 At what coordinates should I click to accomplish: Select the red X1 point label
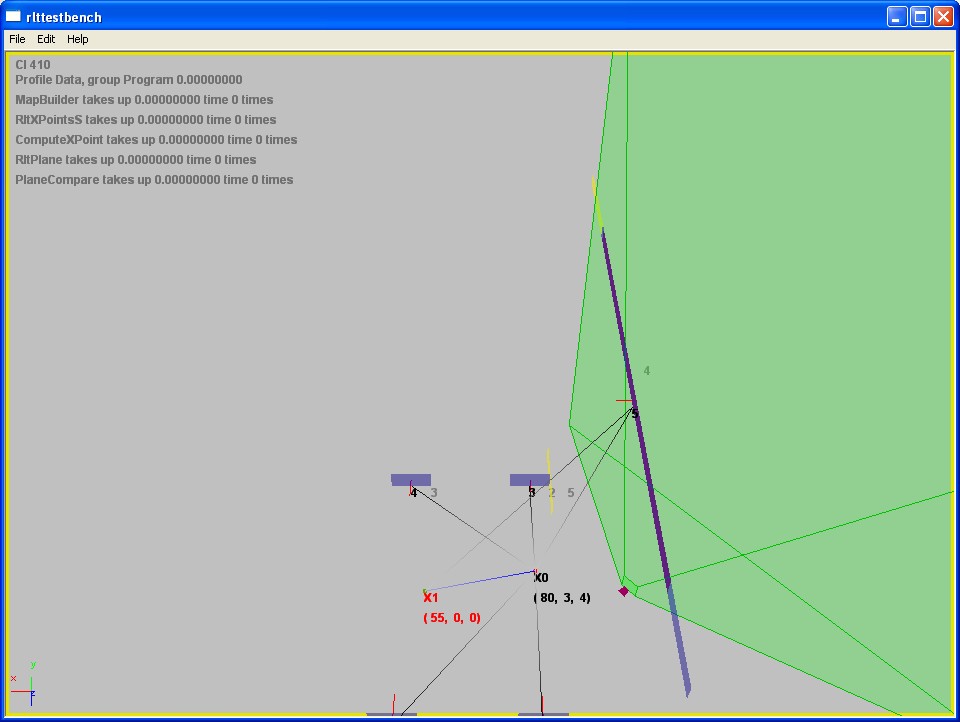tap(431, 597)
